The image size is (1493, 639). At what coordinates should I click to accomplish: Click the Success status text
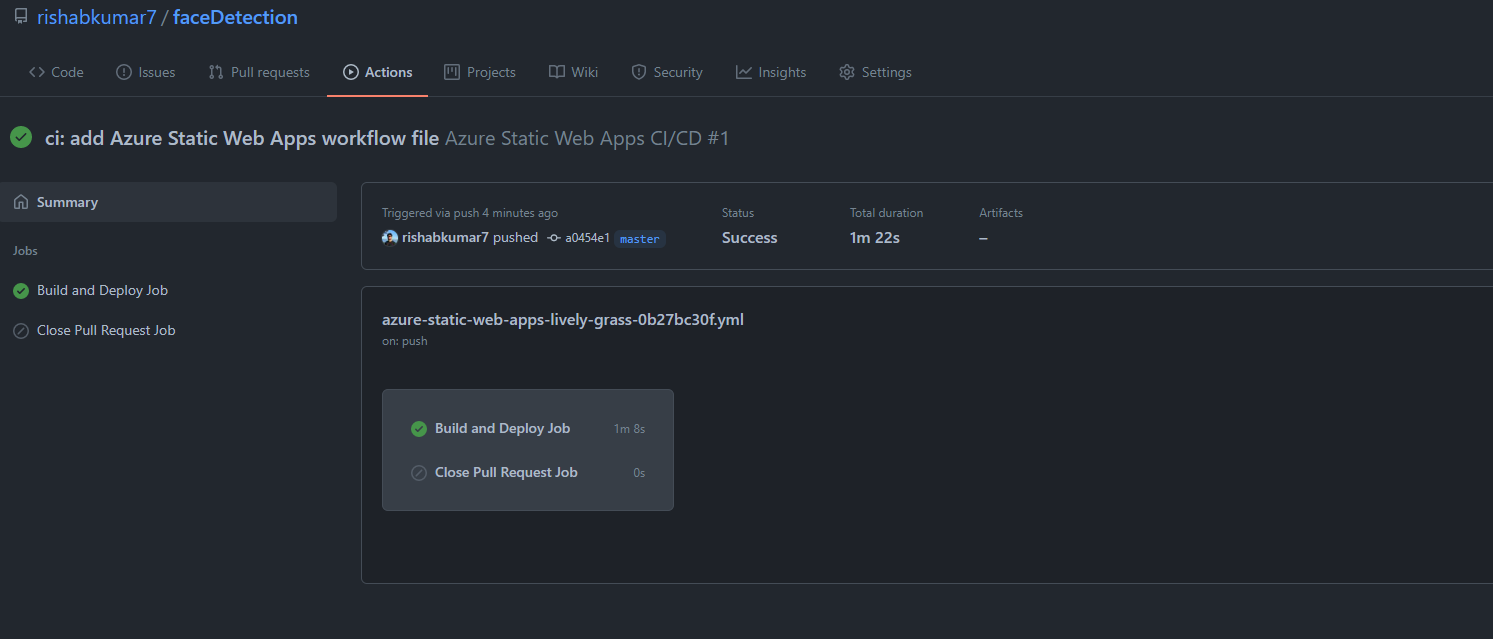[x=749, y=238]
